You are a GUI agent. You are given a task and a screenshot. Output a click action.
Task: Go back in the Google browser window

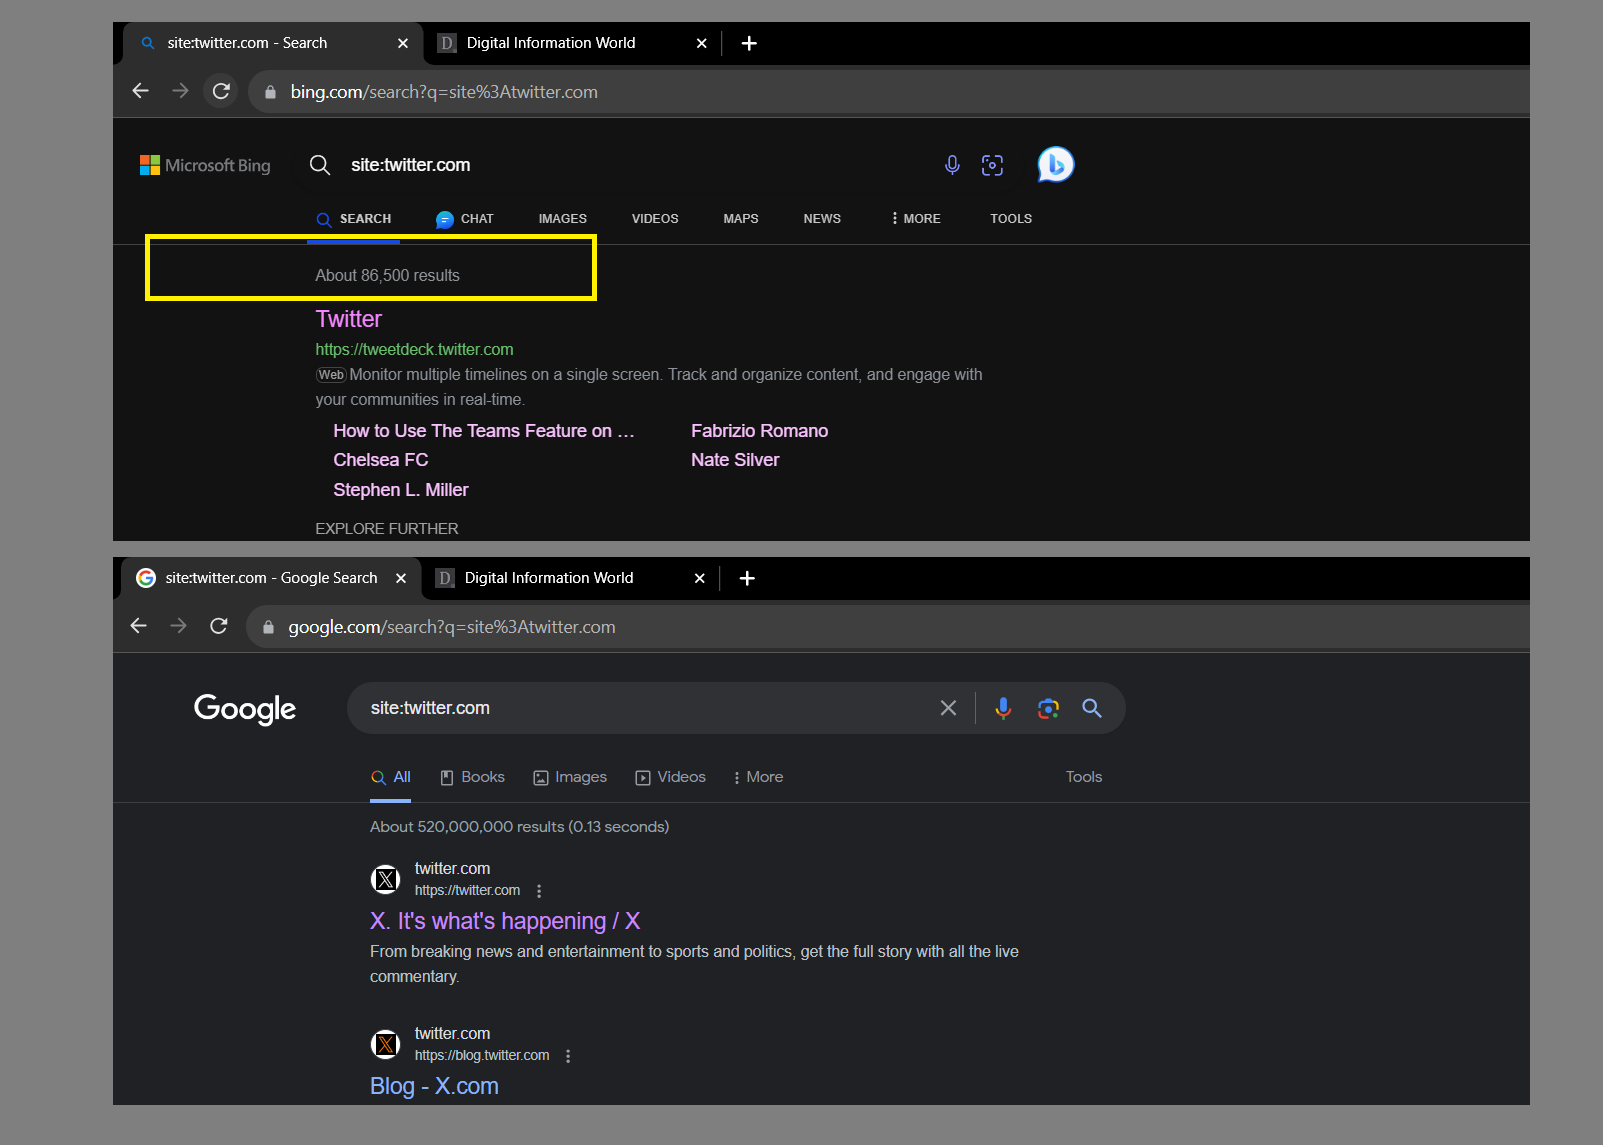(139, 626)
